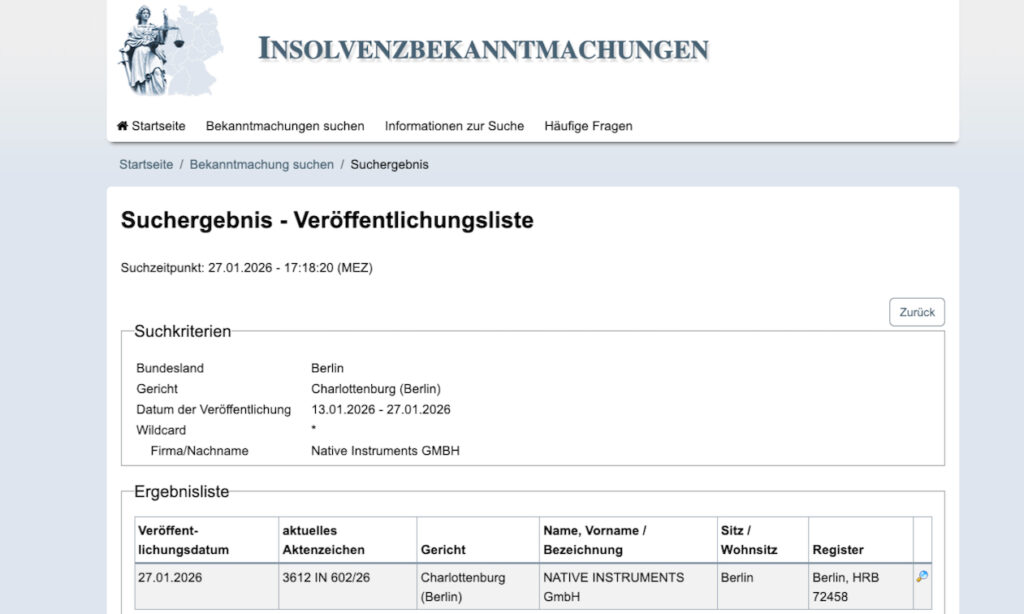Open the Häufige Fragen page
Screen dimensions: 1024x614
[588, 126]
